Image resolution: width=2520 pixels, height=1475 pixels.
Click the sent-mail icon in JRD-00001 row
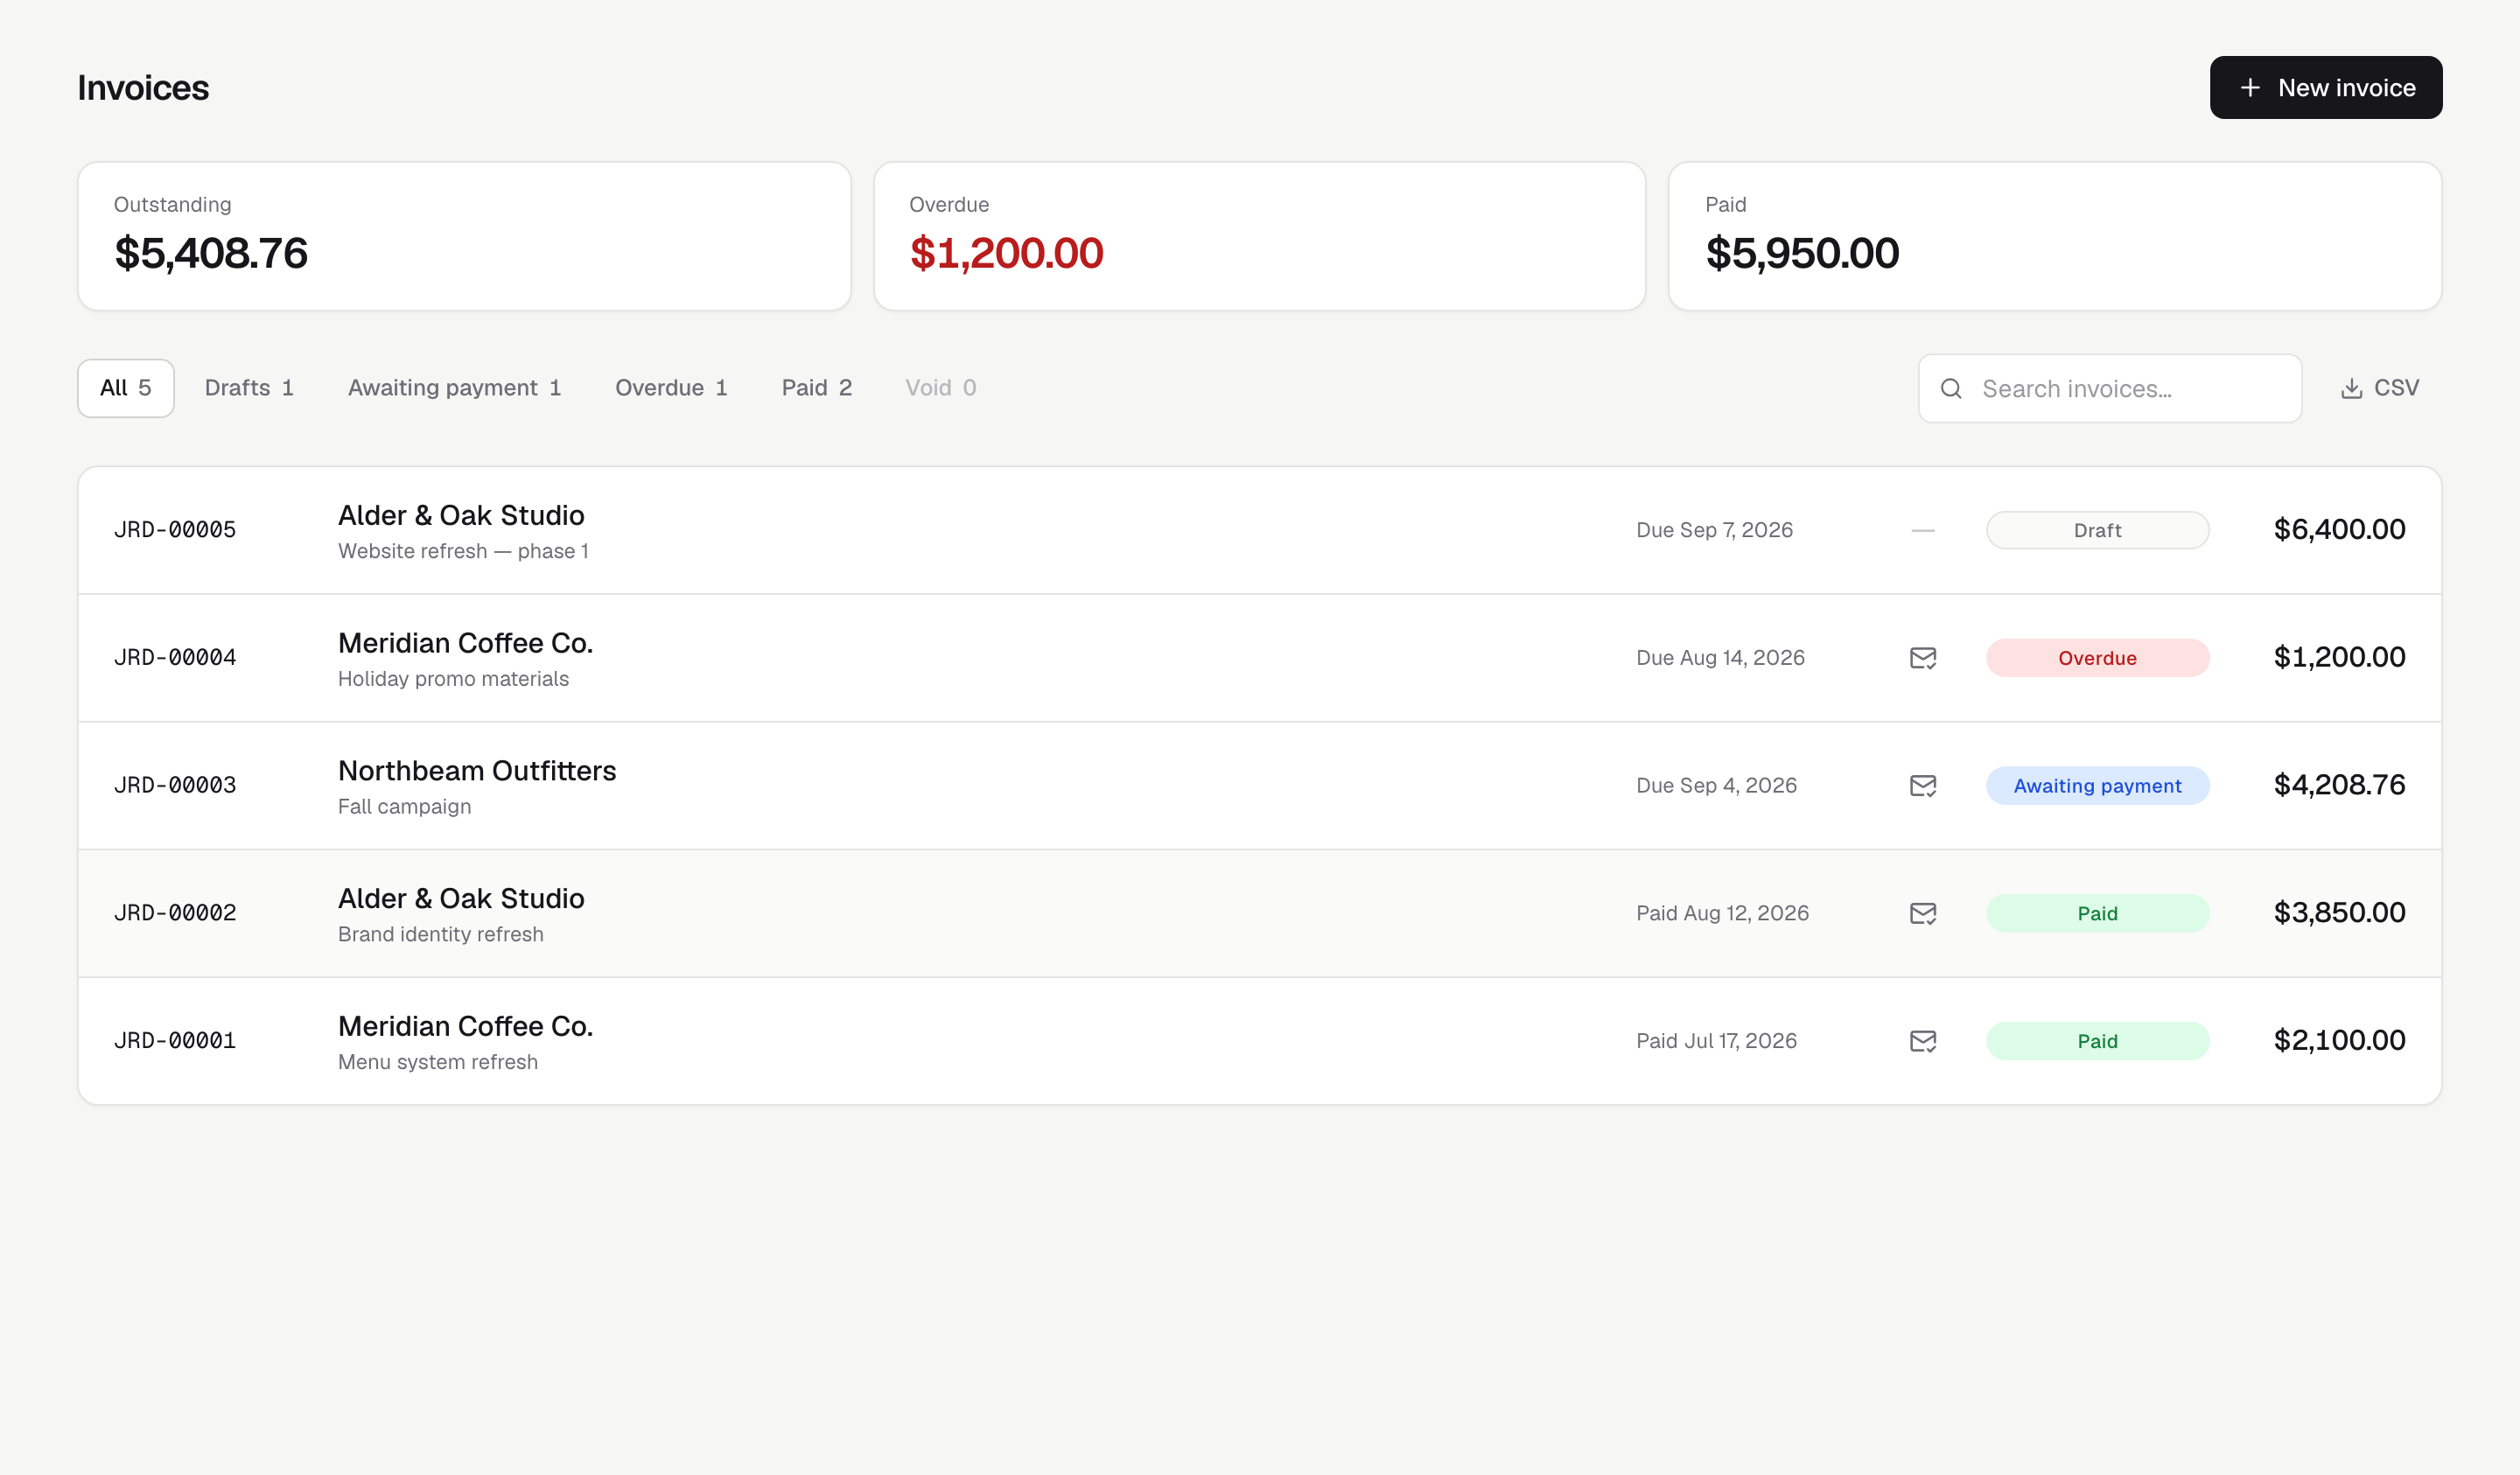[1922, 1041]
